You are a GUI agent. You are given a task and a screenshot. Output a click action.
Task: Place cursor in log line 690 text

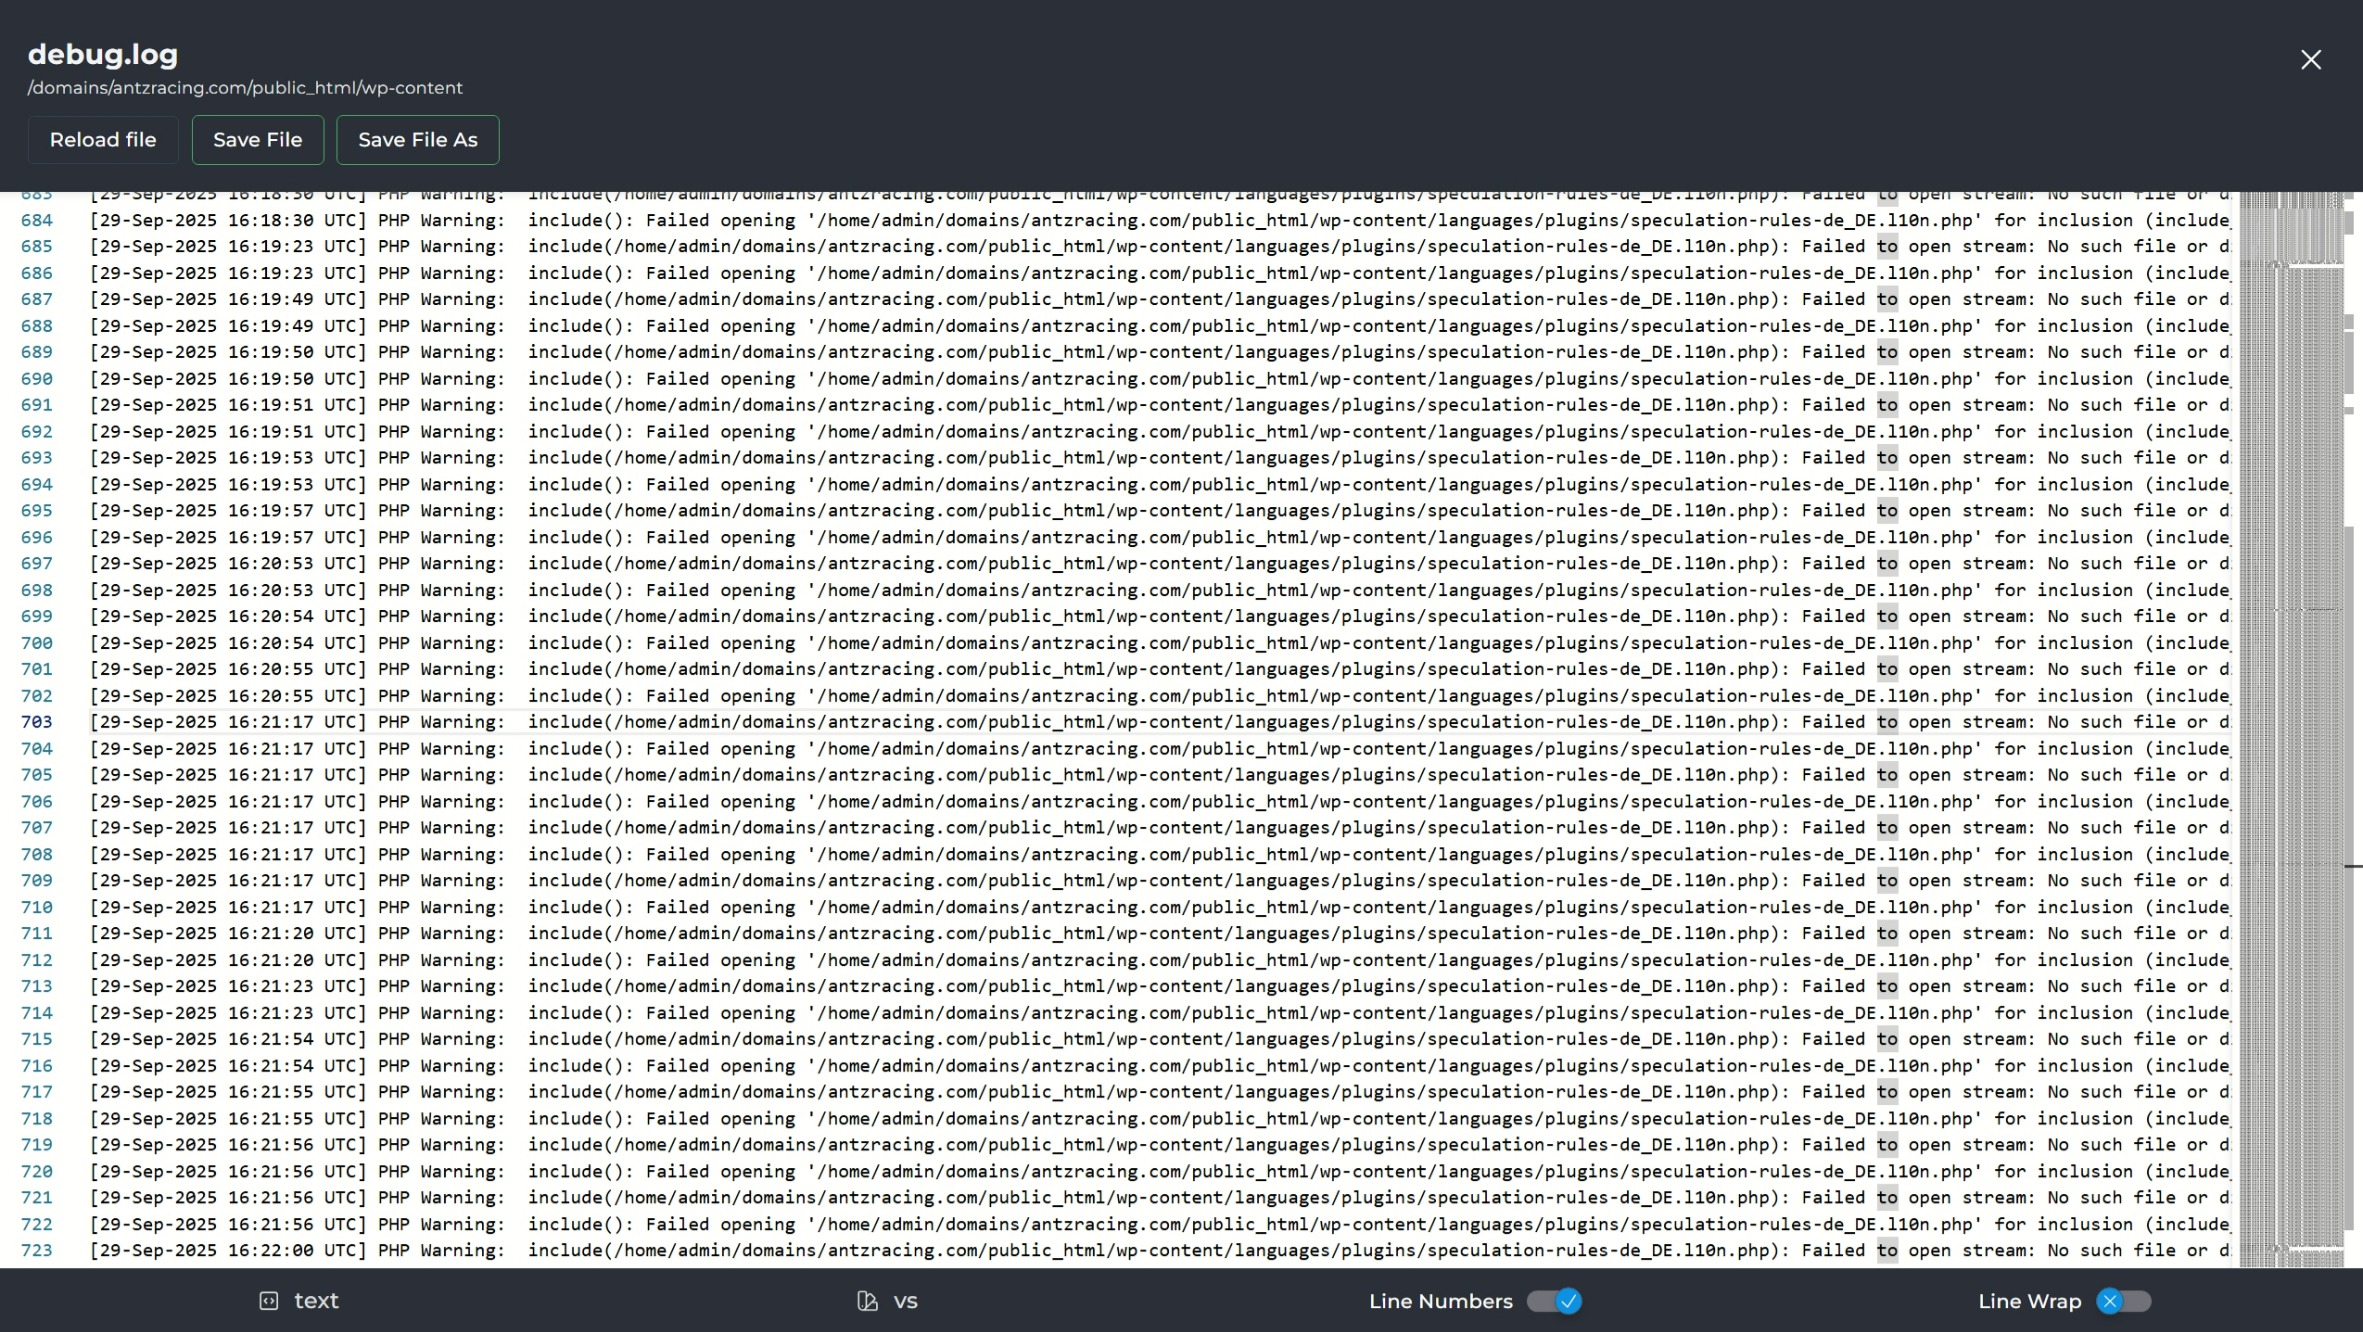click(x=1160, y=379)
